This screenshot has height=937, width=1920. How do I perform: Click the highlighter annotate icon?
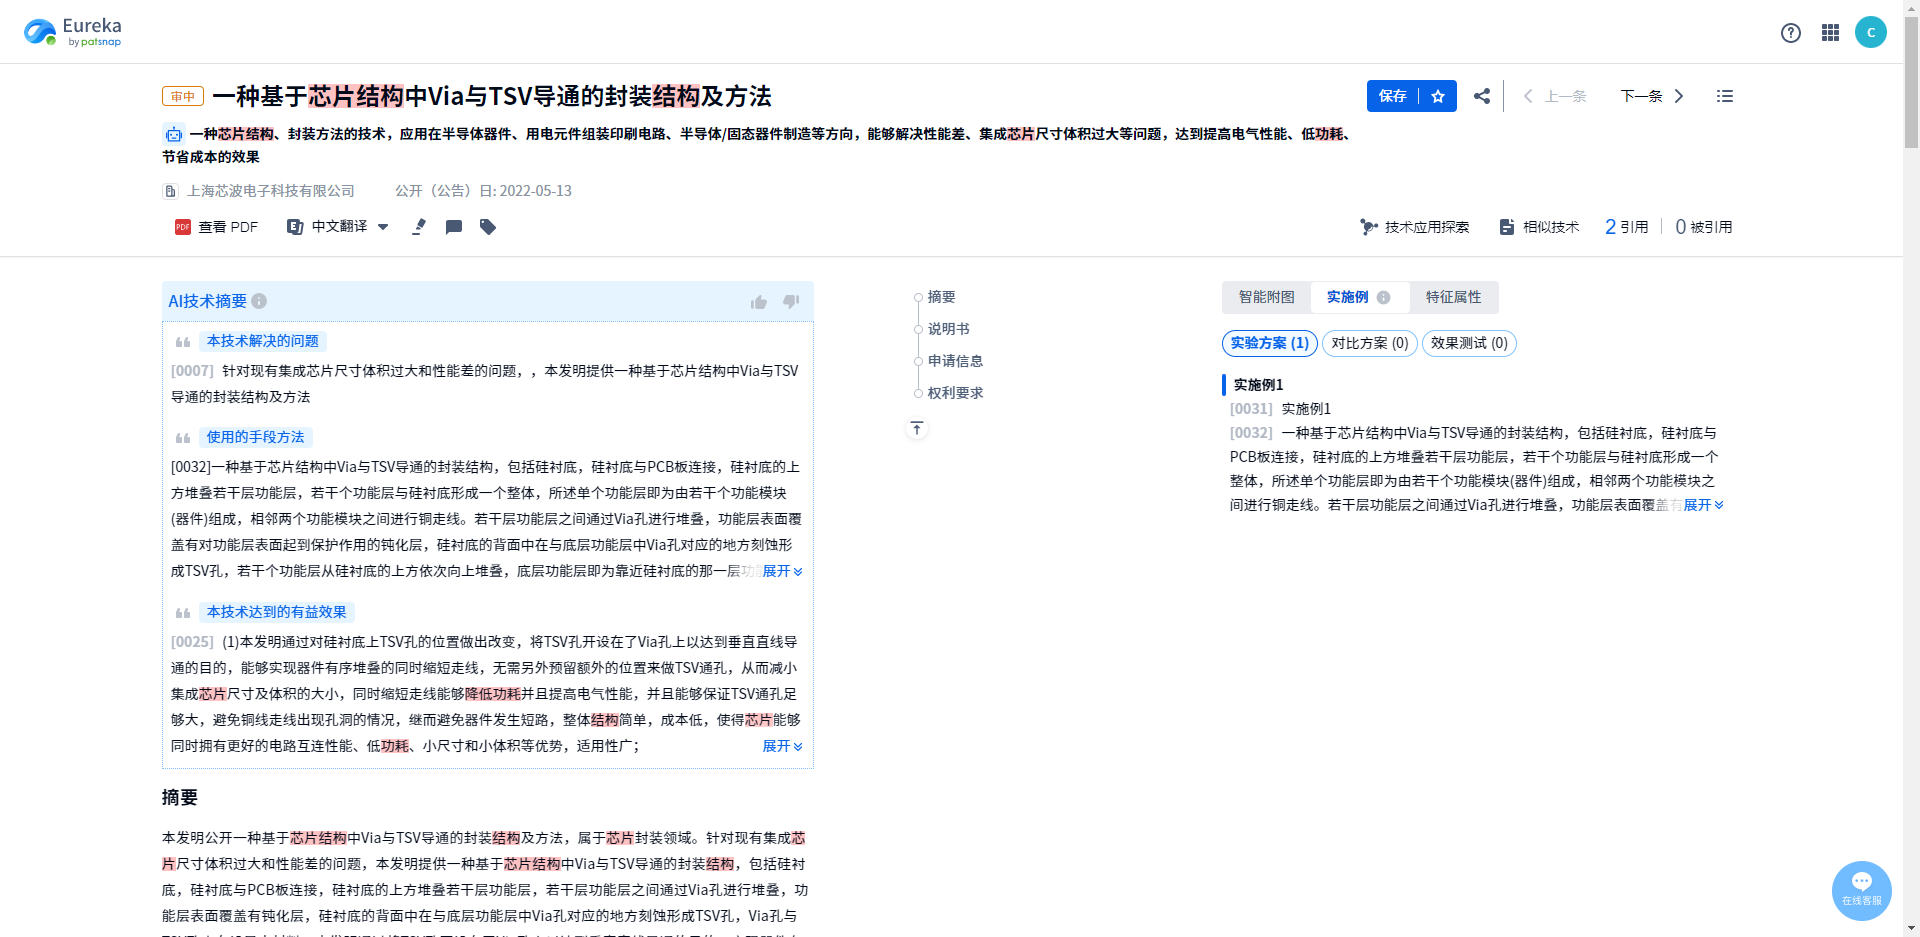(419, 227)
